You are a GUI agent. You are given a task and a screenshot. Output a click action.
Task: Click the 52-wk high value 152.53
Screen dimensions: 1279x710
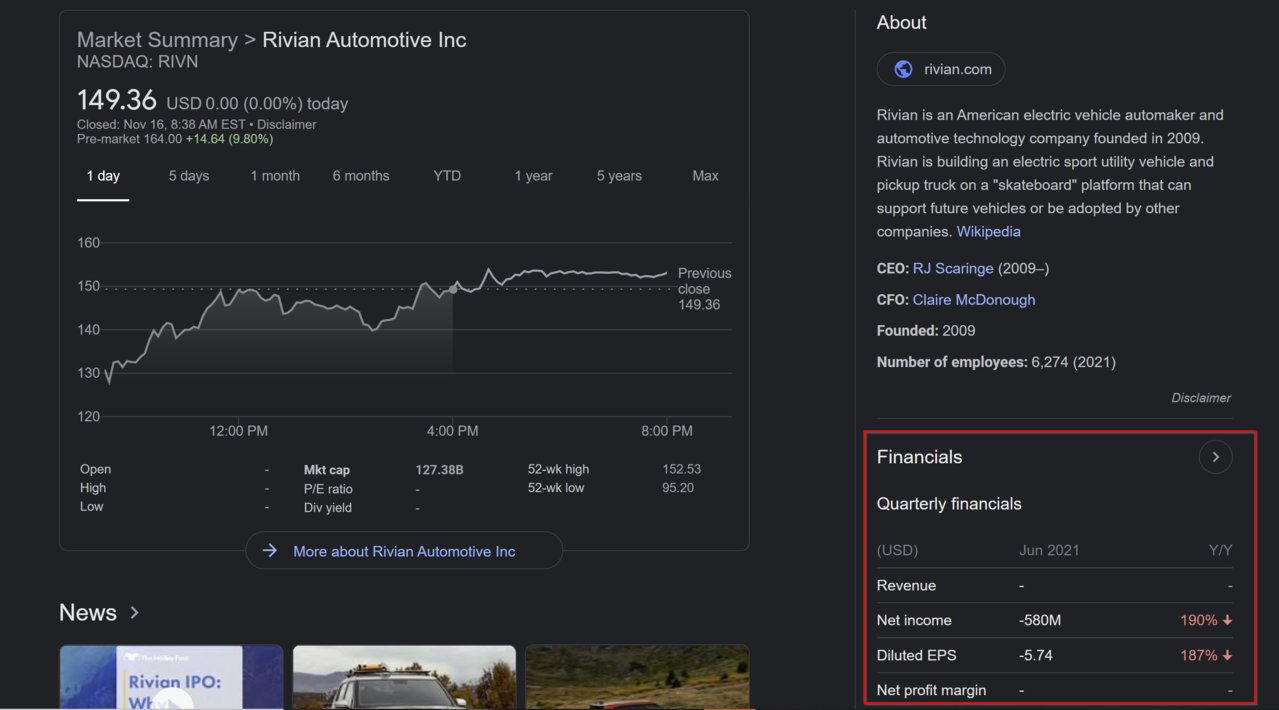pos(682,469)
